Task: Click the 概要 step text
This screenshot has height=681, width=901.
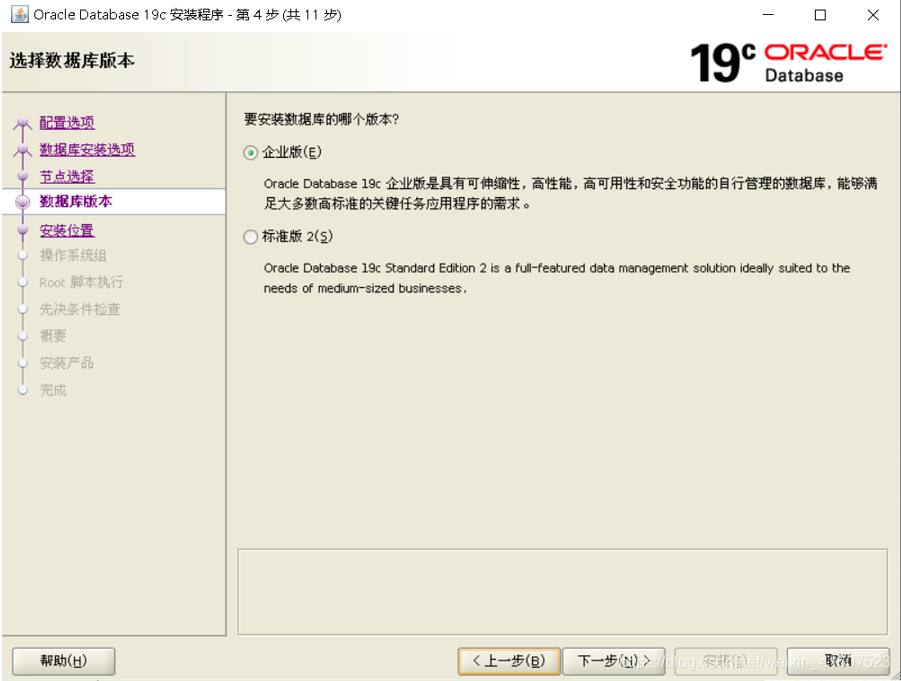Action: point(53,336)
